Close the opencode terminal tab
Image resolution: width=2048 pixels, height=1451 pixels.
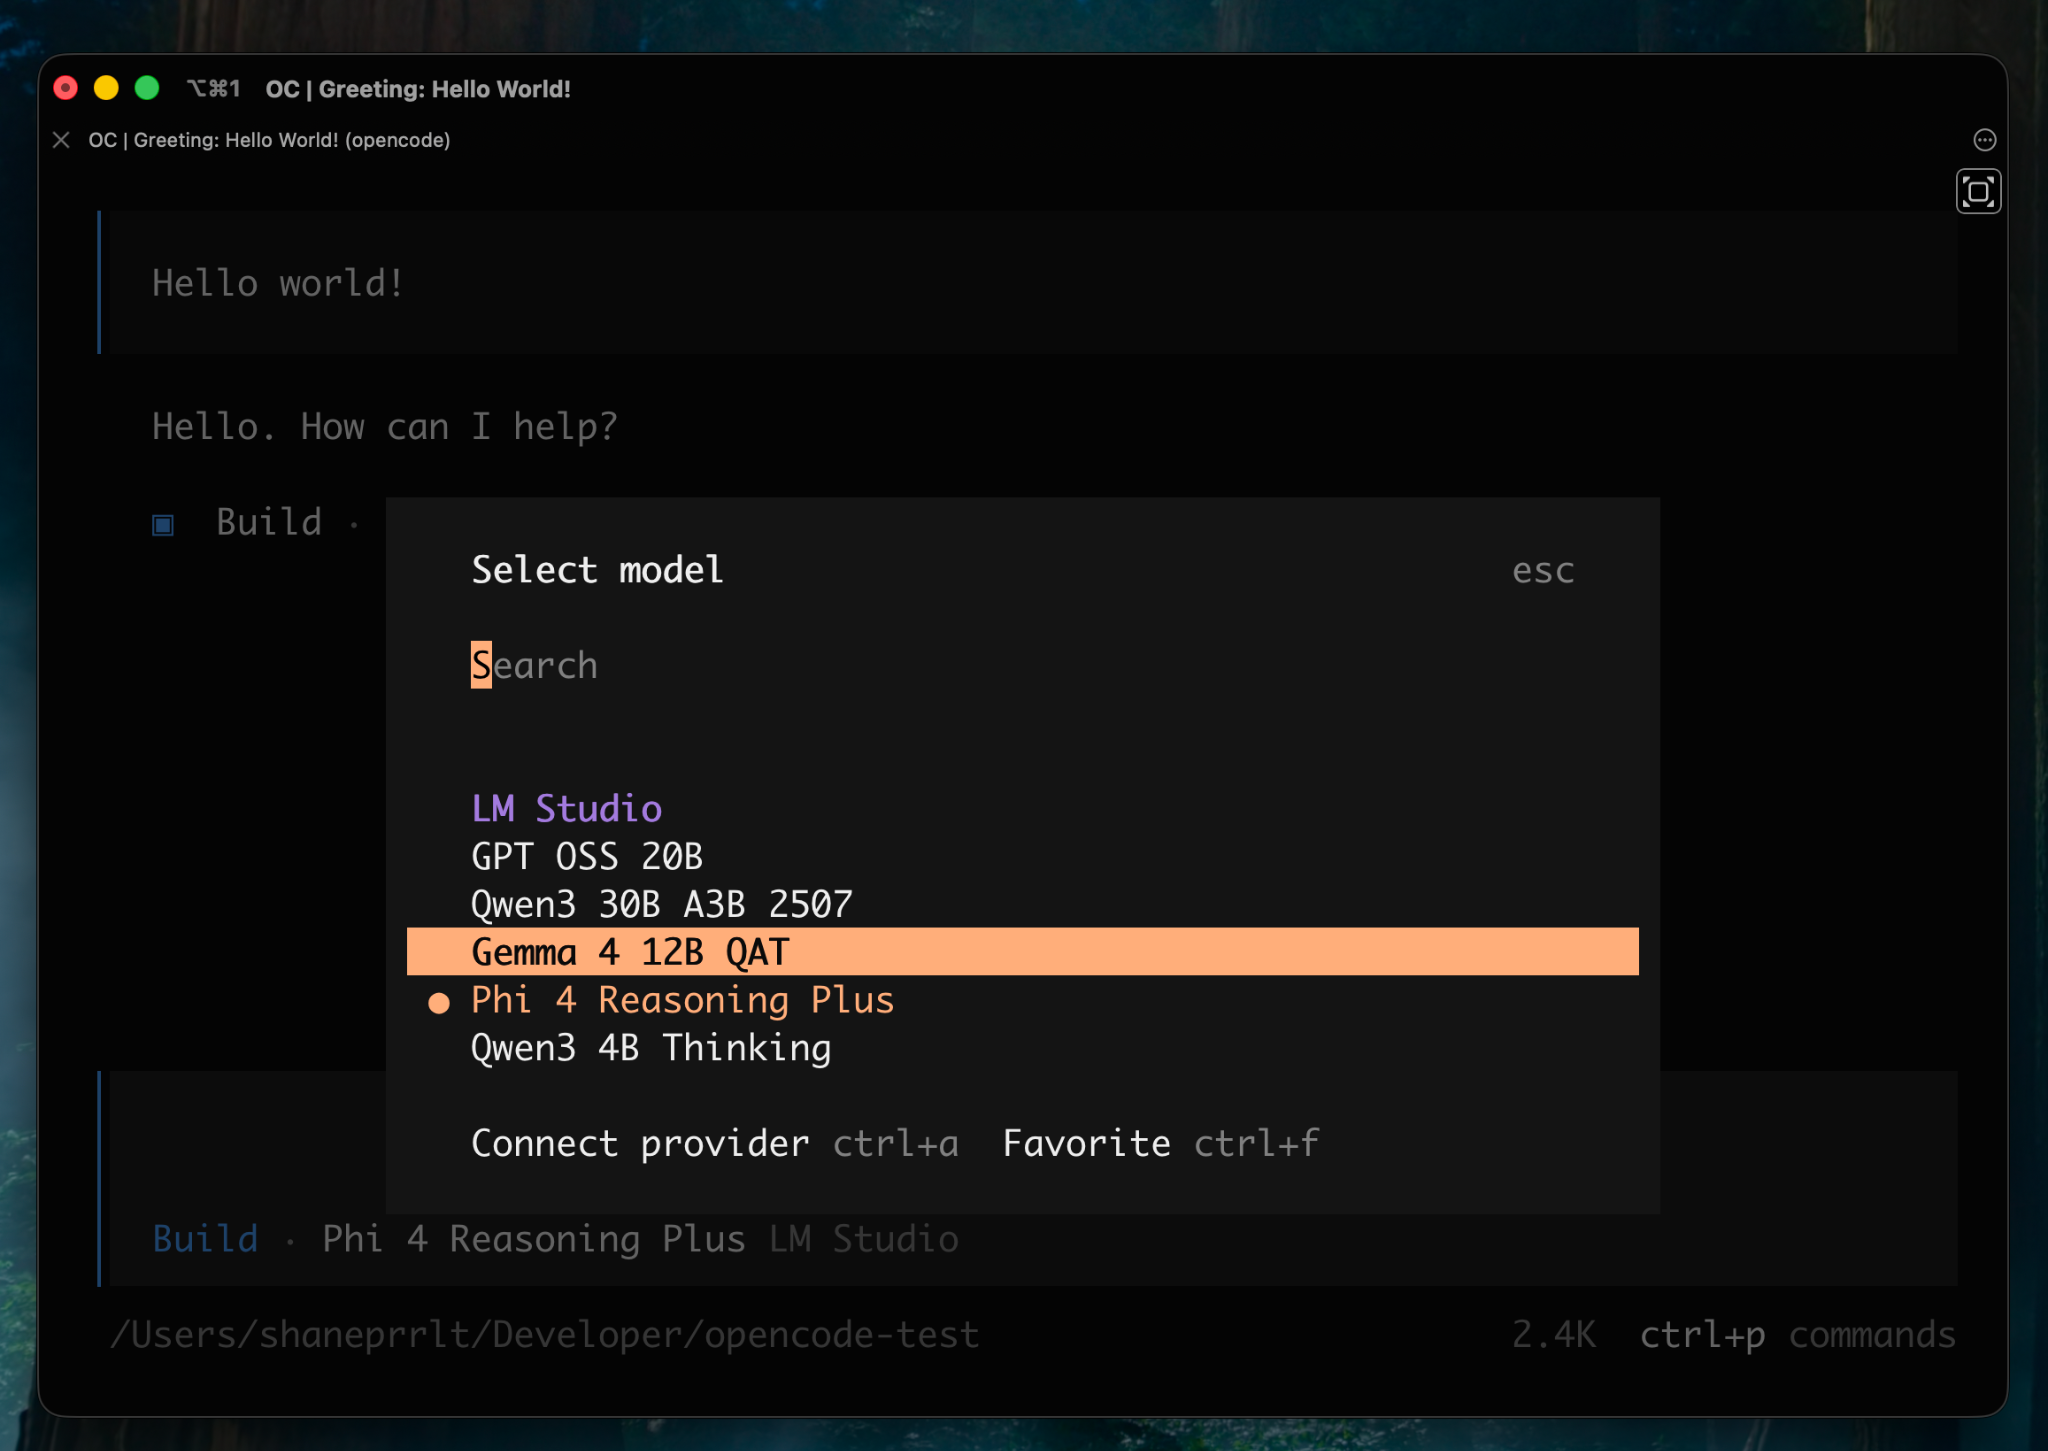coord(61,140)
